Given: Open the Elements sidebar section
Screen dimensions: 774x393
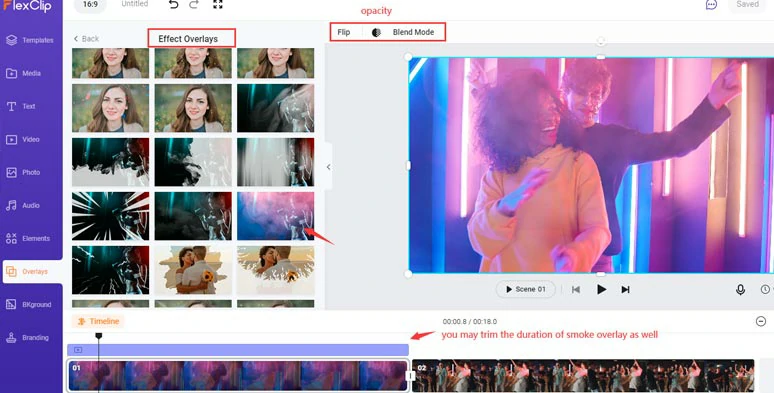Looking at the screenshot, I should [28, 238].
